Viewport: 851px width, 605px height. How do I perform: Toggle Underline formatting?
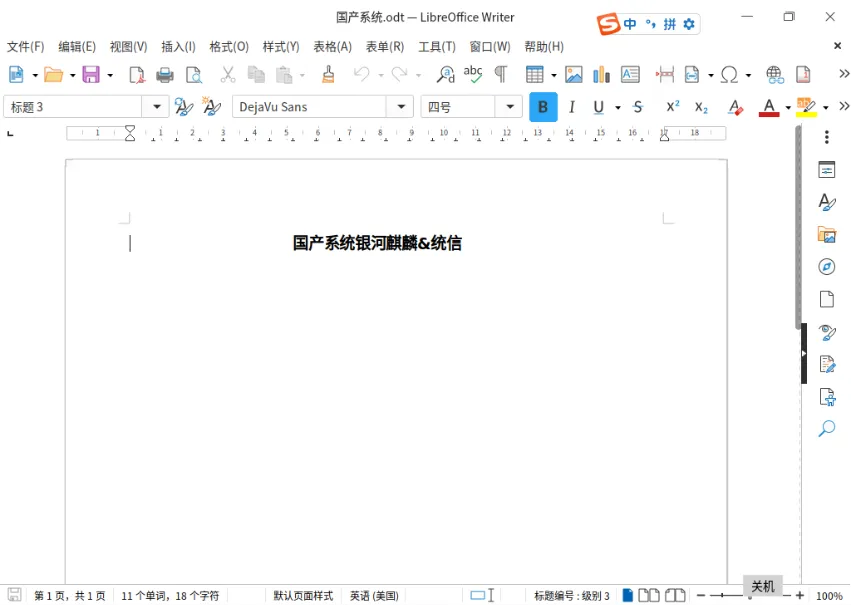(598, 107)
